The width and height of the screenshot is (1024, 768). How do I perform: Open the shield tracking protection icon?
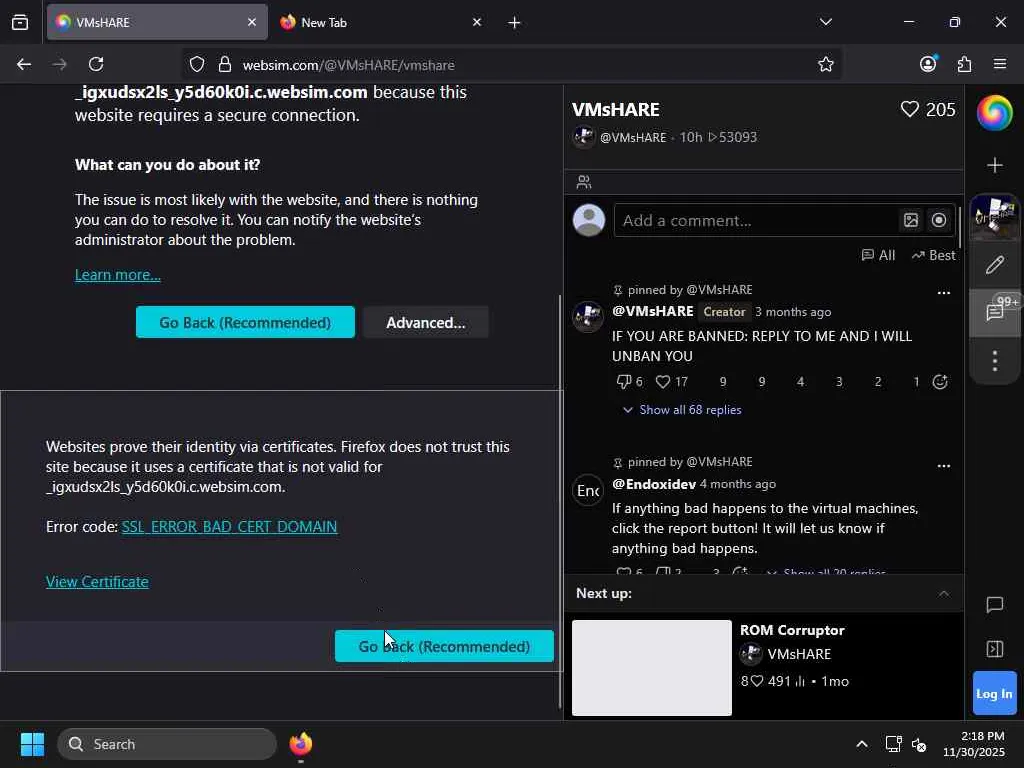click(x=197, y=64)
